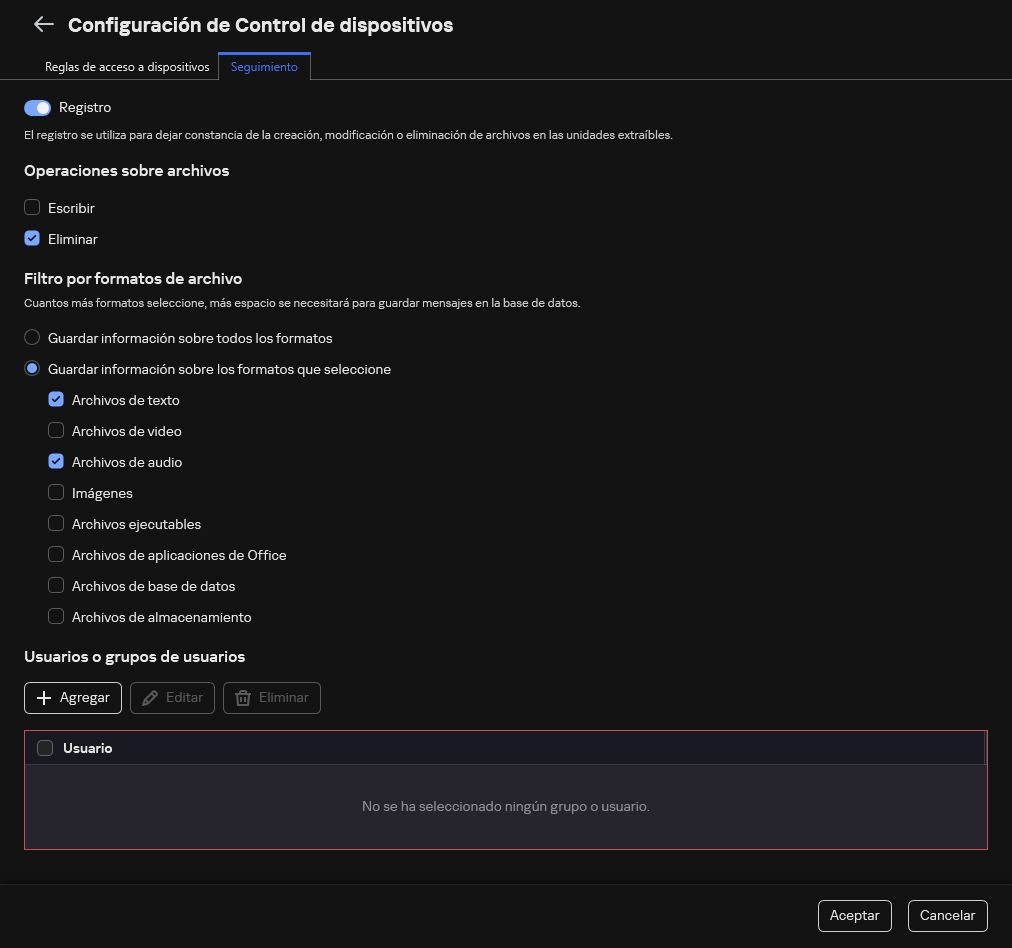
Task: Click the trash icon labeled Eliminar
Action: tap(243, 697)
